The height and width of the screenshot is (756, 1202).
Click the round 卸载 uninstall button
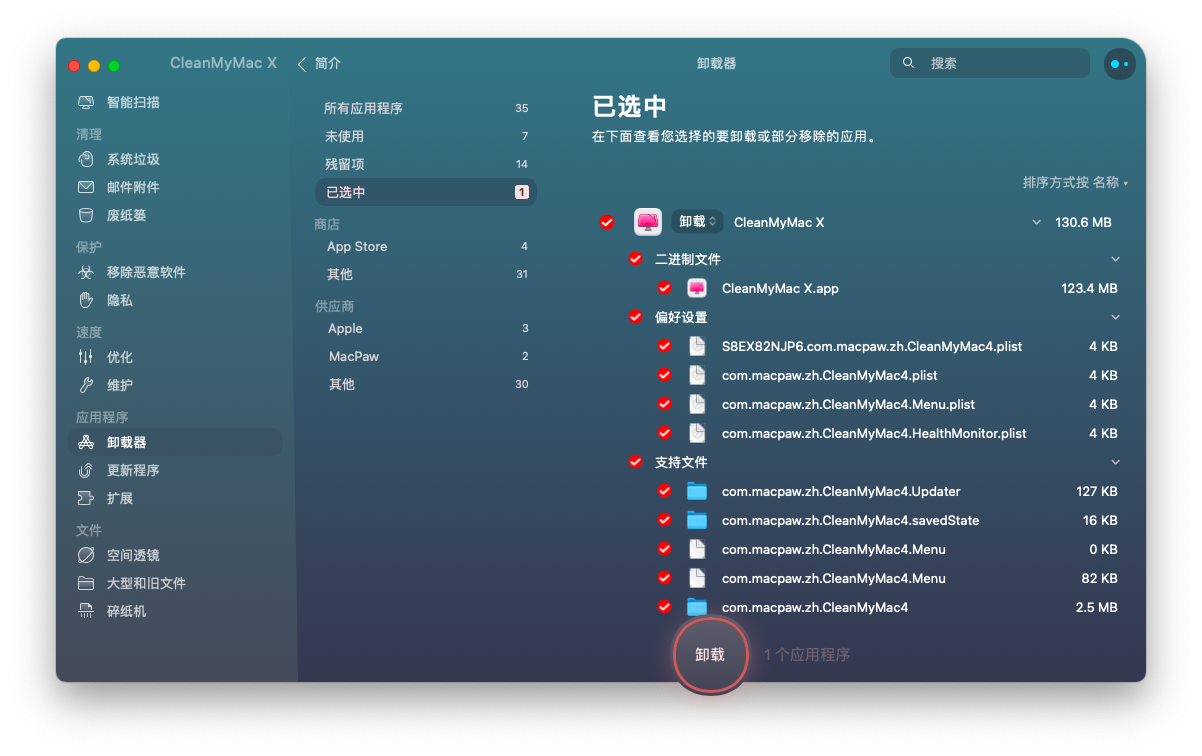[x=710, y=655]
